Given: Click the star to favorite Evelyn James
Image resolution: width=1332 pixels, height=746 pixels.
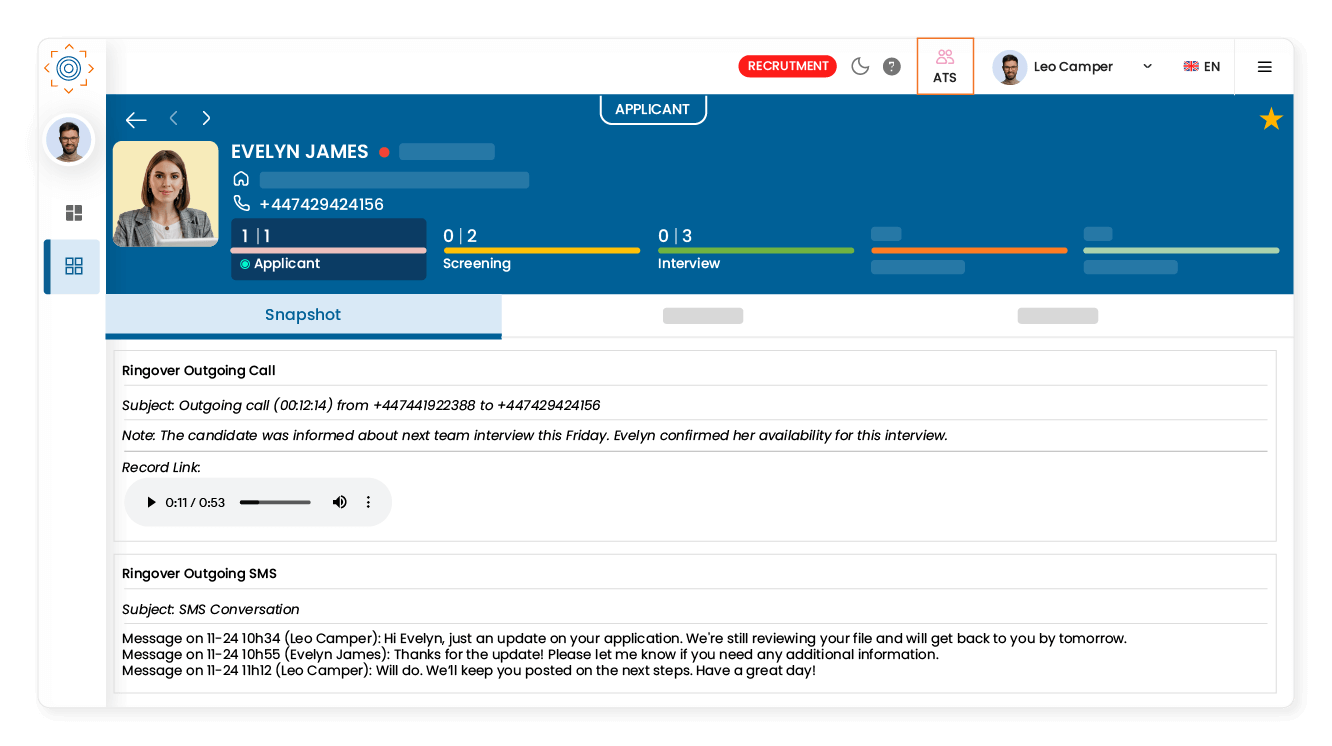Looking at the screenshot, I should click(1270, 117).
